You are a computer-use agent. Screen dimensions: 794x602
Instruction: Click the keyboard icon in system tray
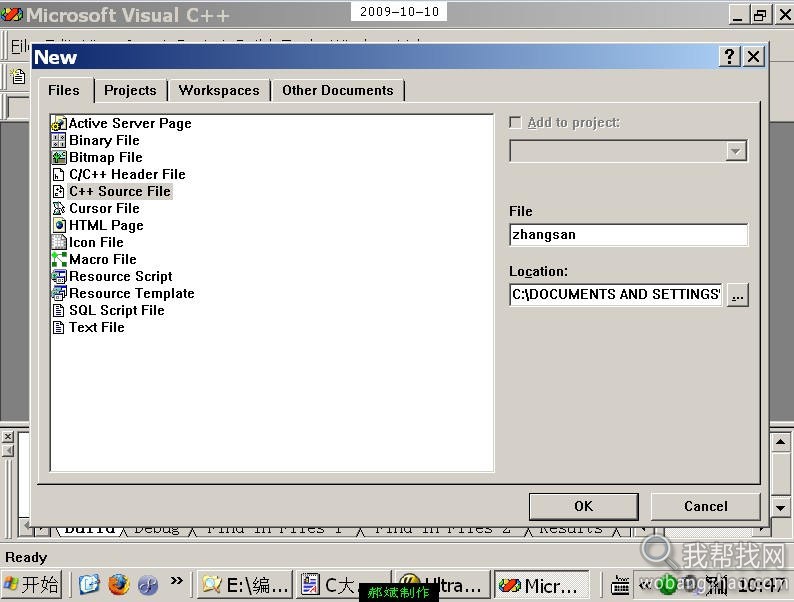tap(620, 586)
